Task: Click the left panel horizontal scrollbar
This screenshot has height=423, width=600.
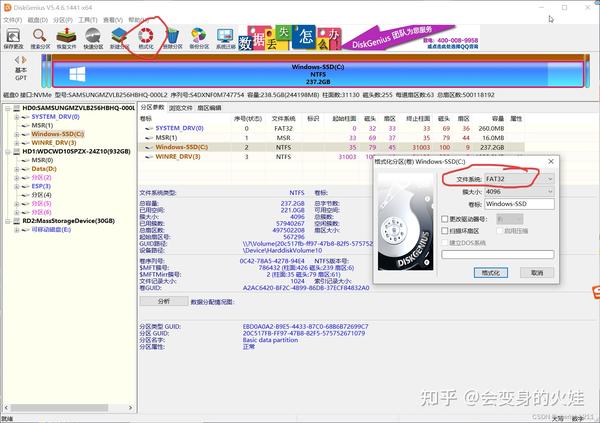Action: click(x=69, y=408)
